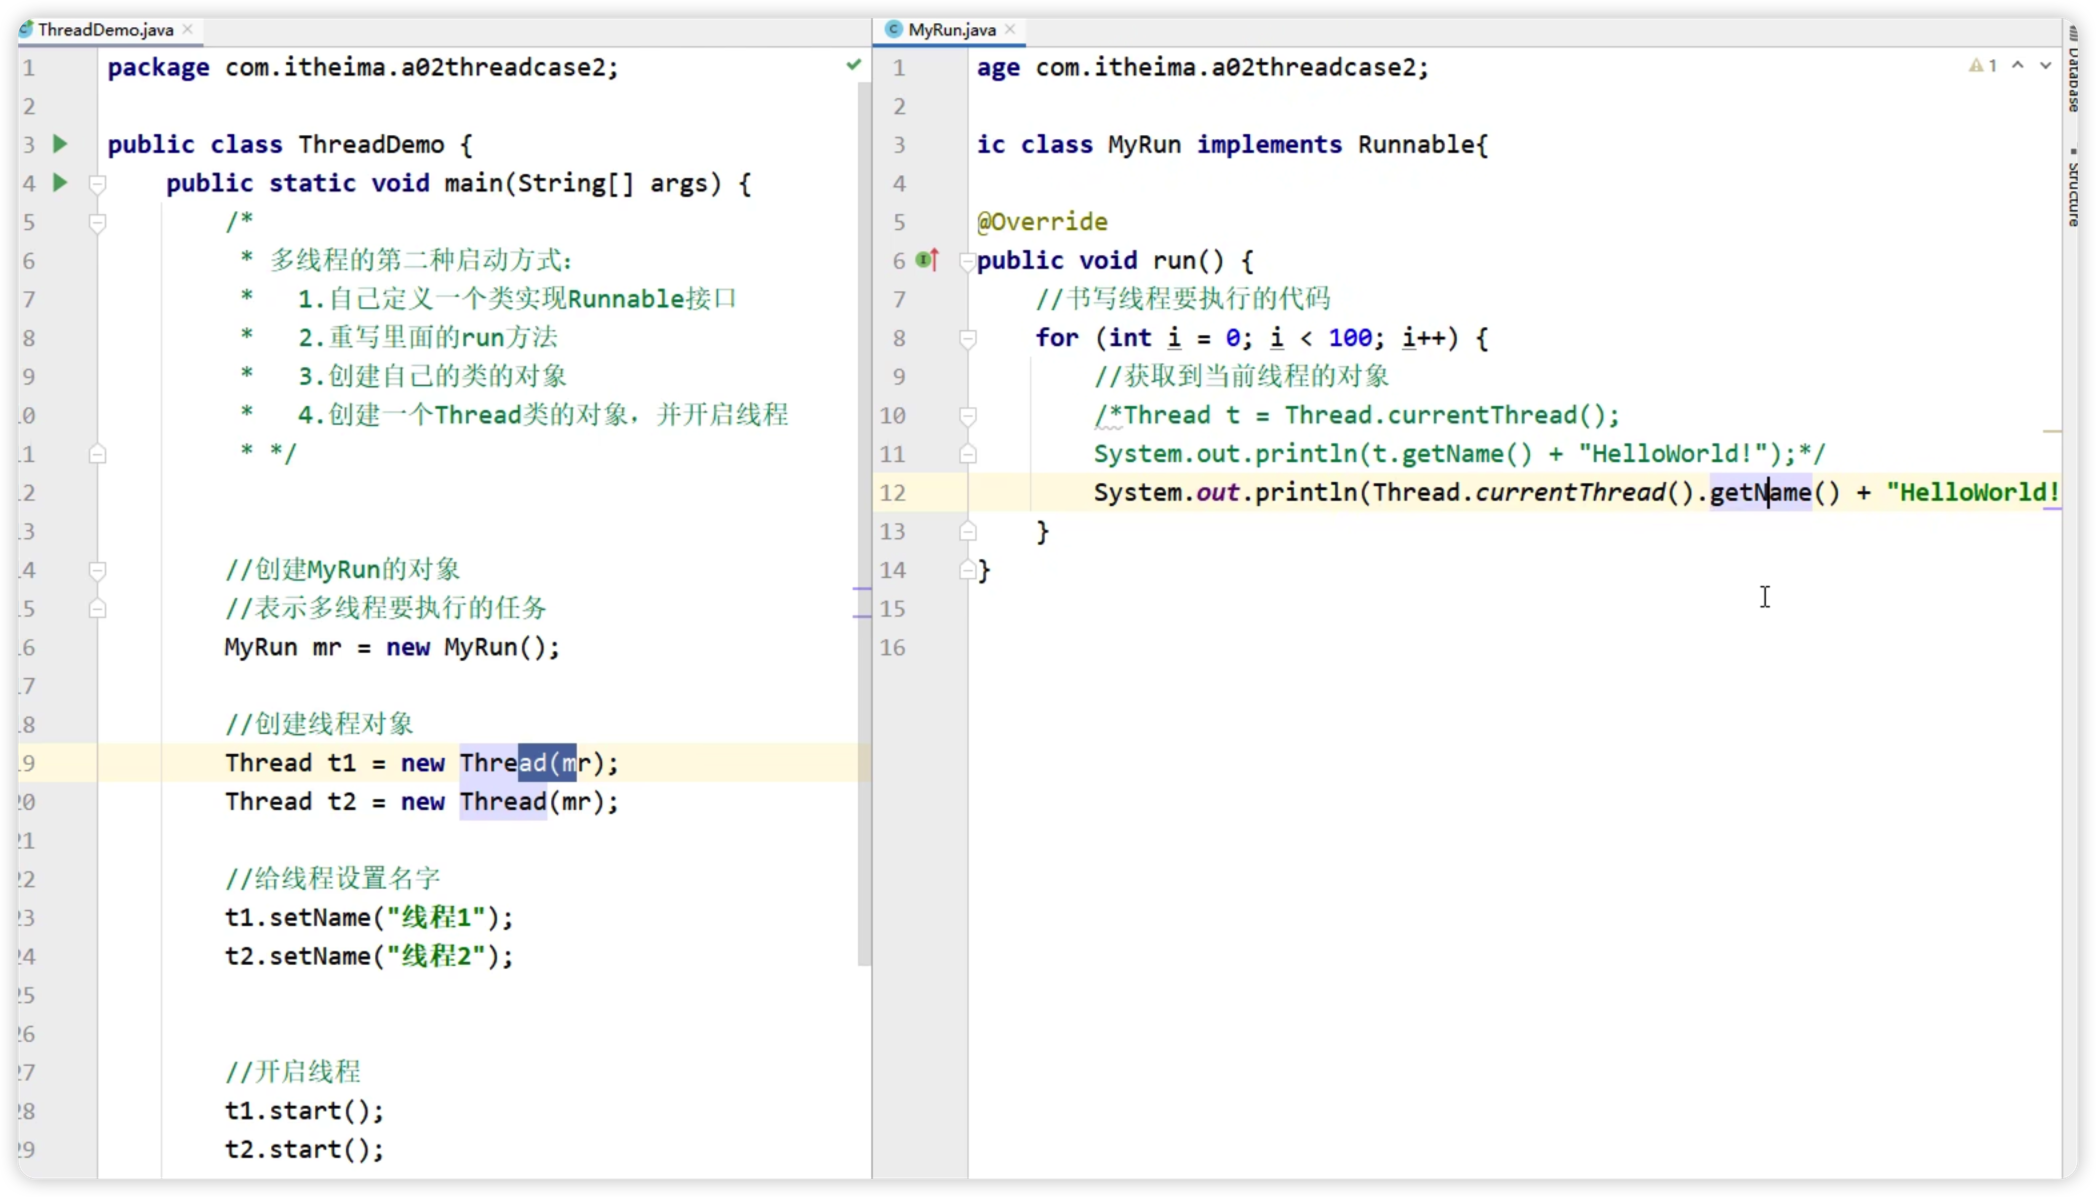Click the green inspection checkmark in ThreadDemo

click(x=853, y=65)
